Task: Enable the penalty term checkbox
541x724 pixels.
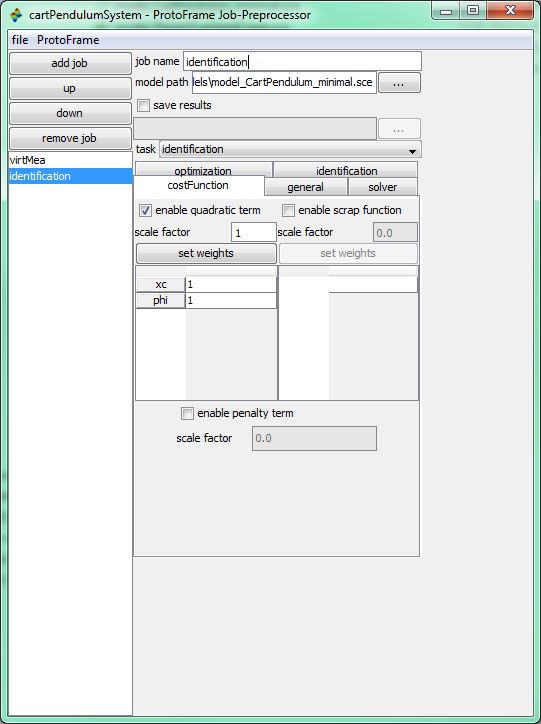Action: coord(187,413)
